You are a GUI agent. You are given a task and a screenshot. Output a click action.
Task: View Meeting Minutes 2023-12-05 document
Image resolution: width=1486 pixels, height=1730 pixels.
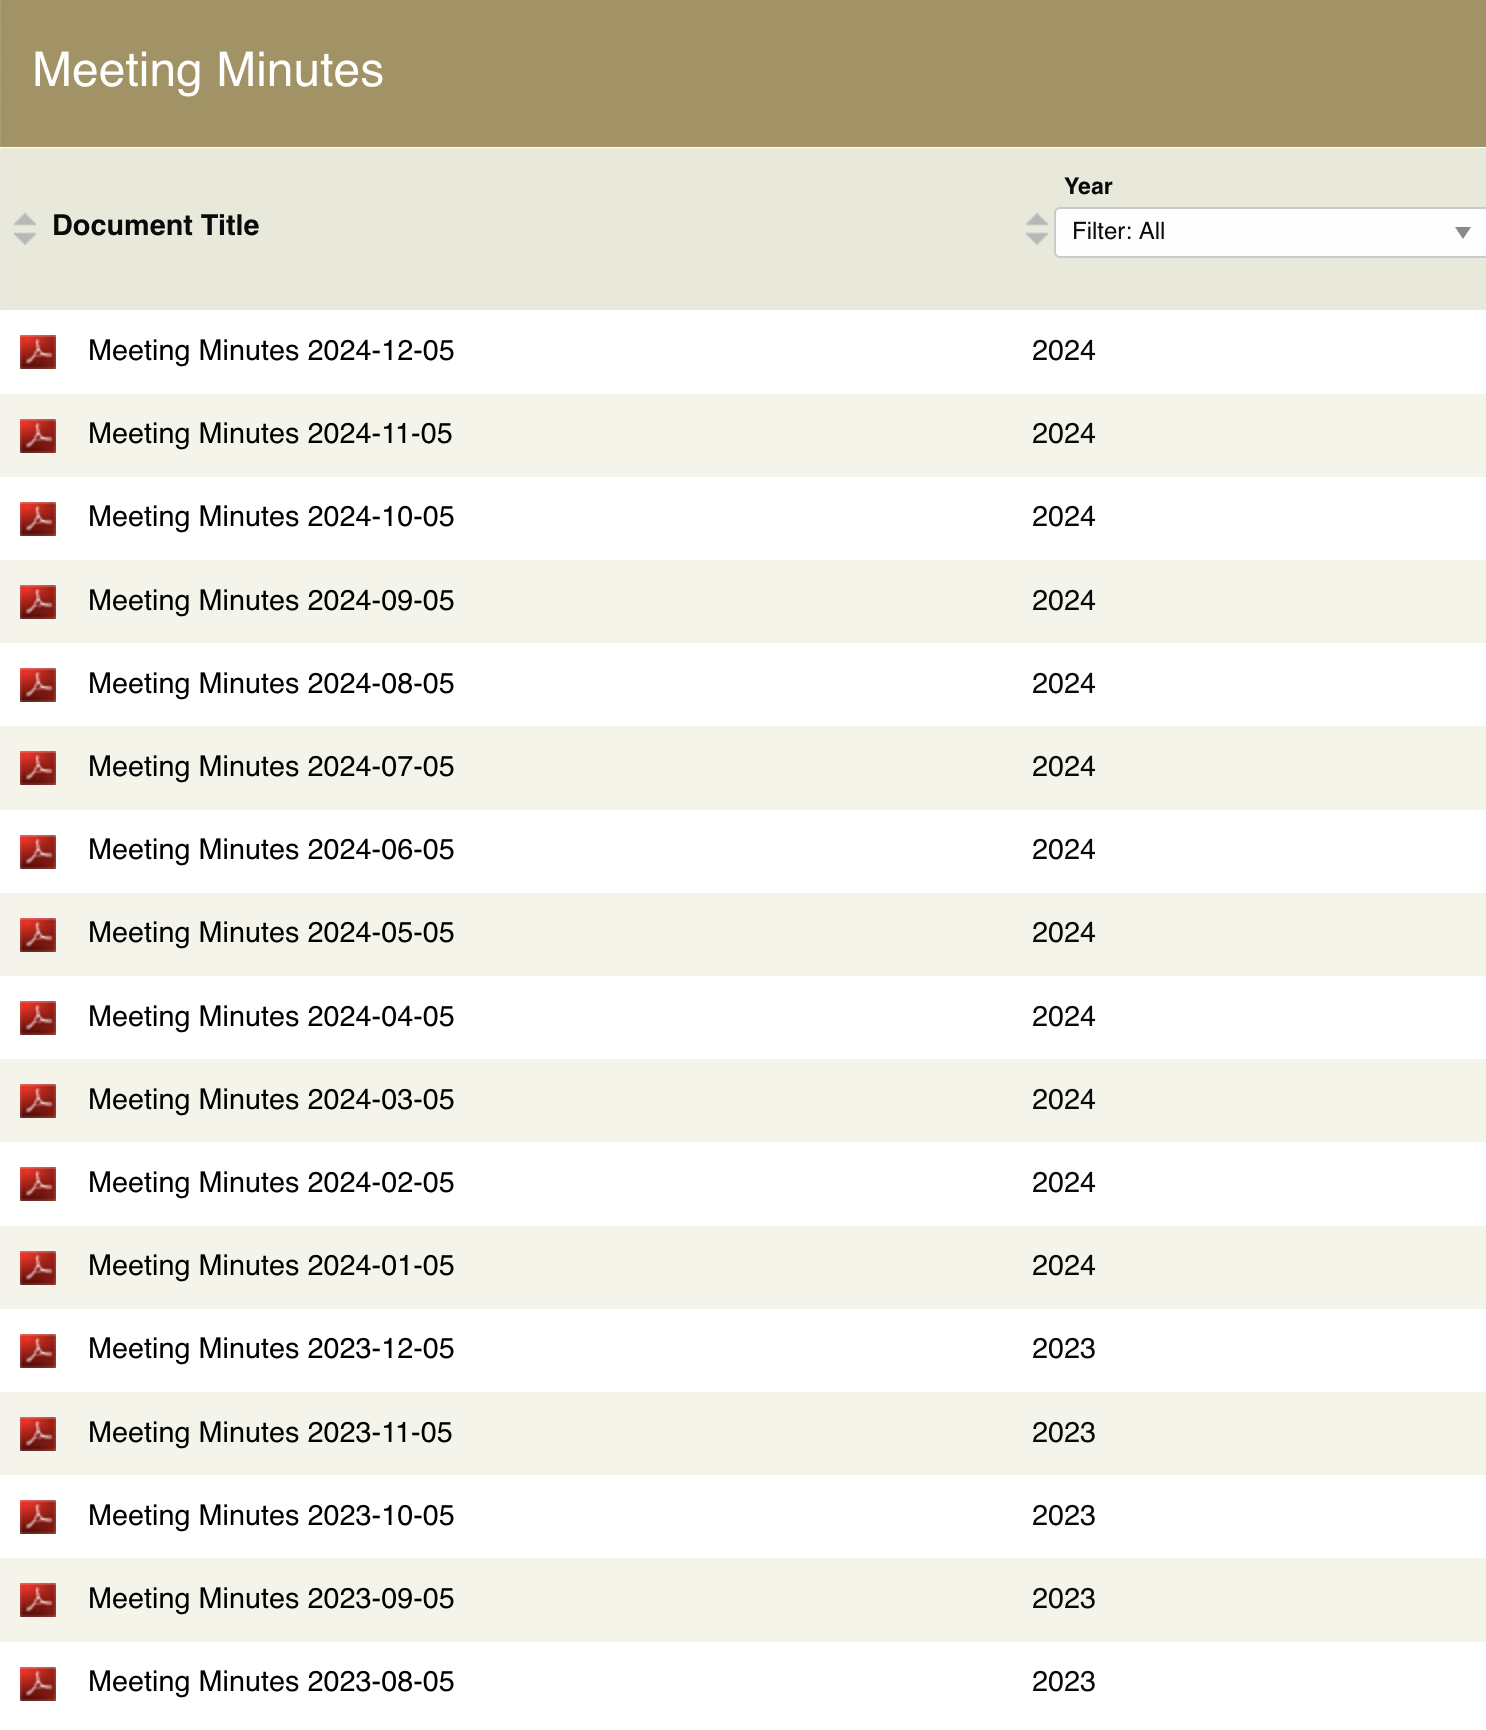click(271, 1349)
